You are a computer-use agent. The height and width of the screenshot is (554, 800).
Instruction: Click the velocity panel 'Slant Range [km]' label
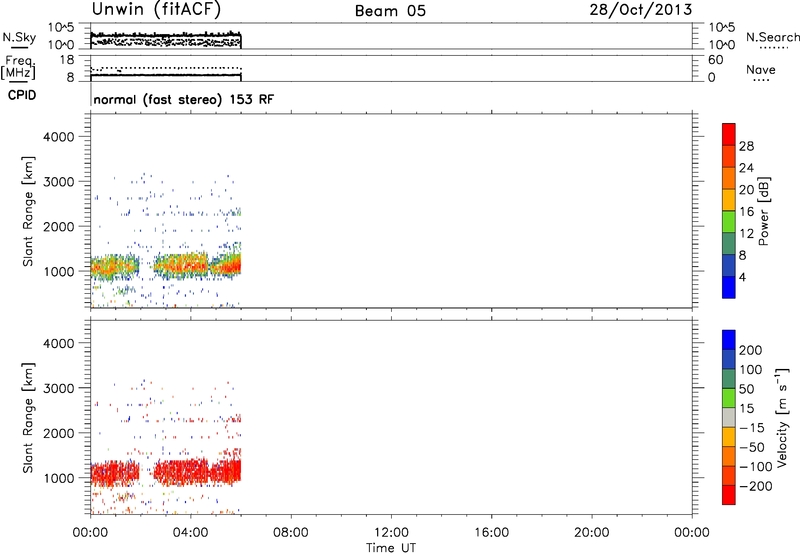coord(28,418)
